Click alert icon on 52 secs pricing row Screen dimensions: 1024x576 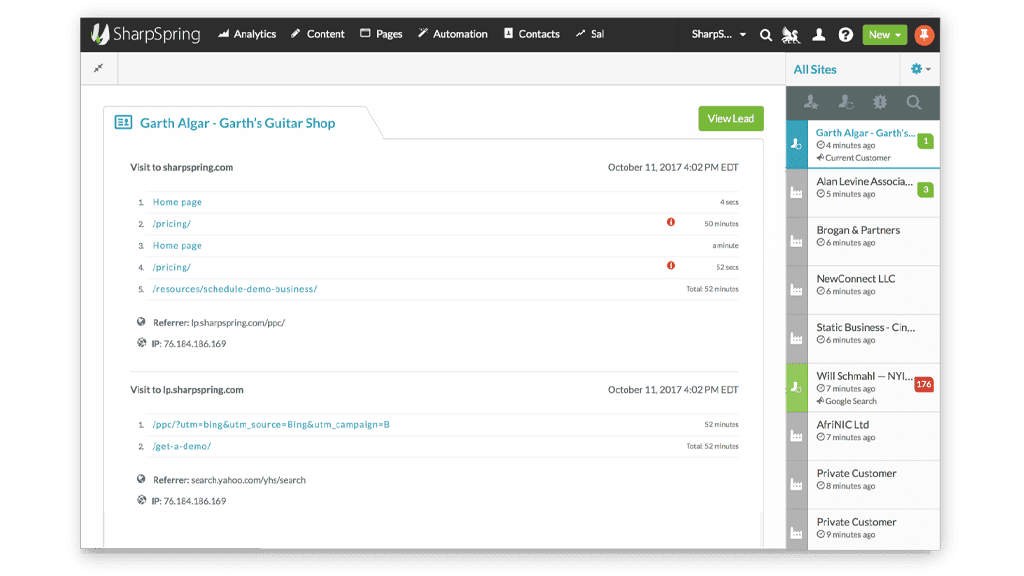(x=671, y=265)
